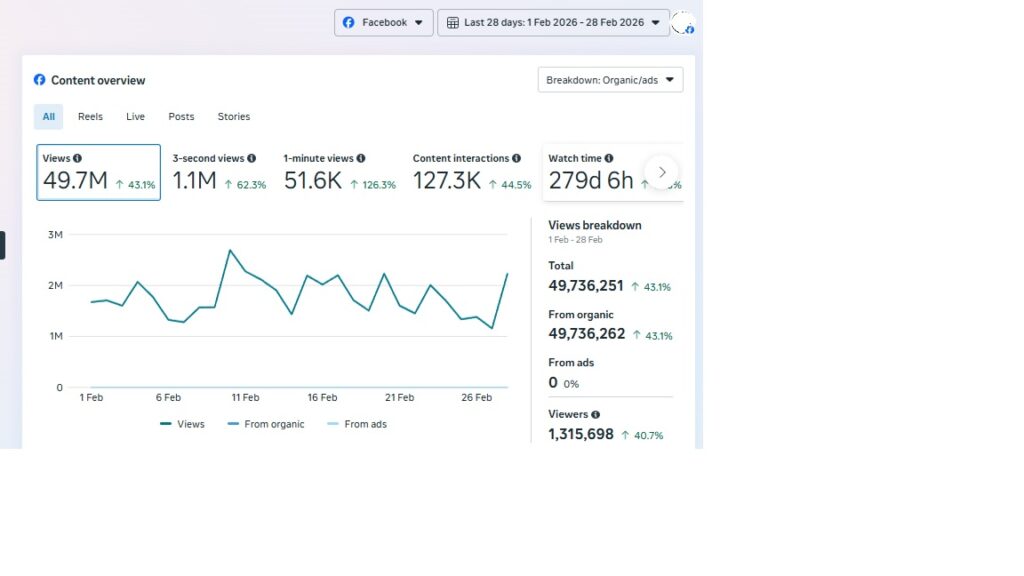Image resolution: width=1024 pixels, height=576 pixels.
Task: Toggle the From ads legend series
Action: click(356, 424)
